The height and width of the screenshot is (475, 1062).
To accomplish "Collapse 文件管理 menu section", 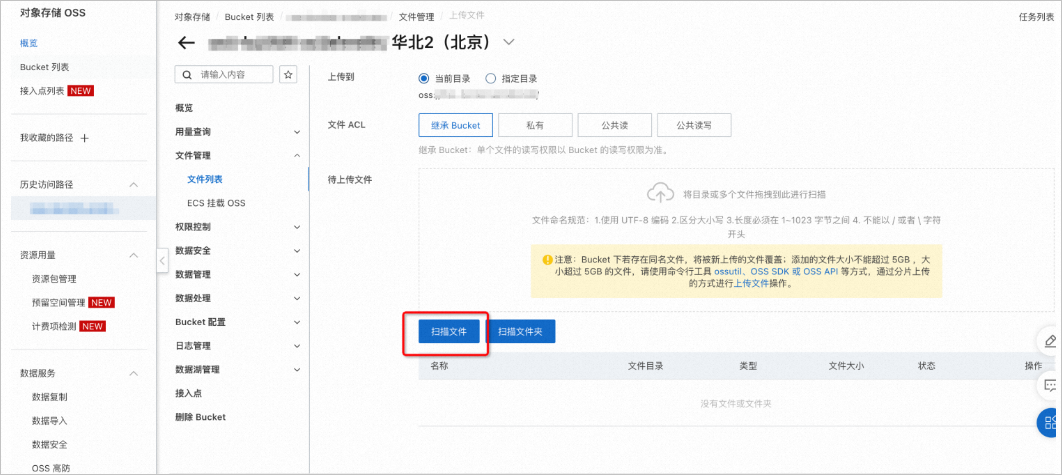I will [x=297, y=156].
